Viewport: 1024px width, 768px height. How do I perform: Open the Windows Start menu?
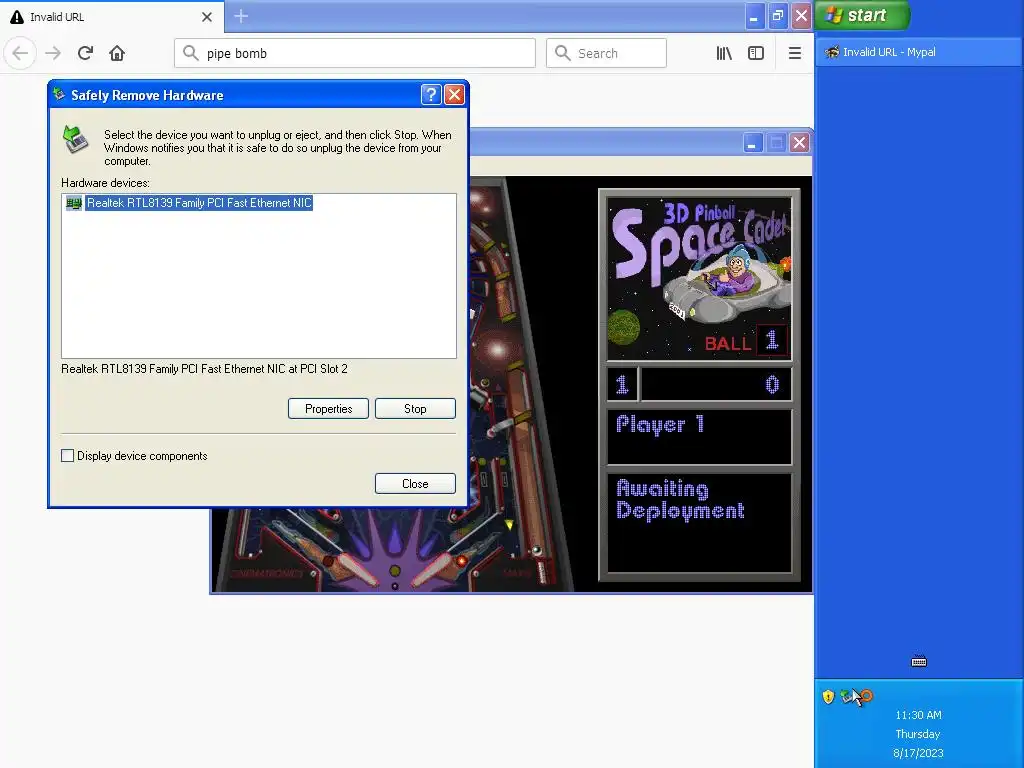pos(862,15)
